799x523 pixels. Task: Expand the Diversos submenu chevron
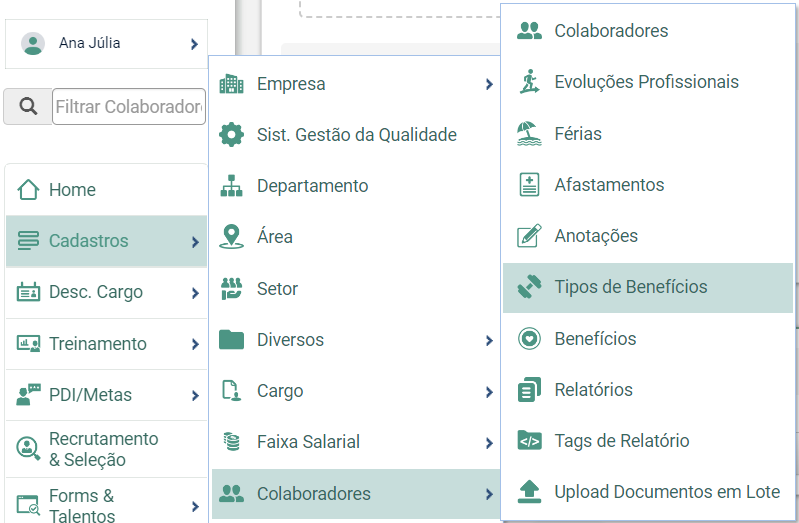(489, 341)
